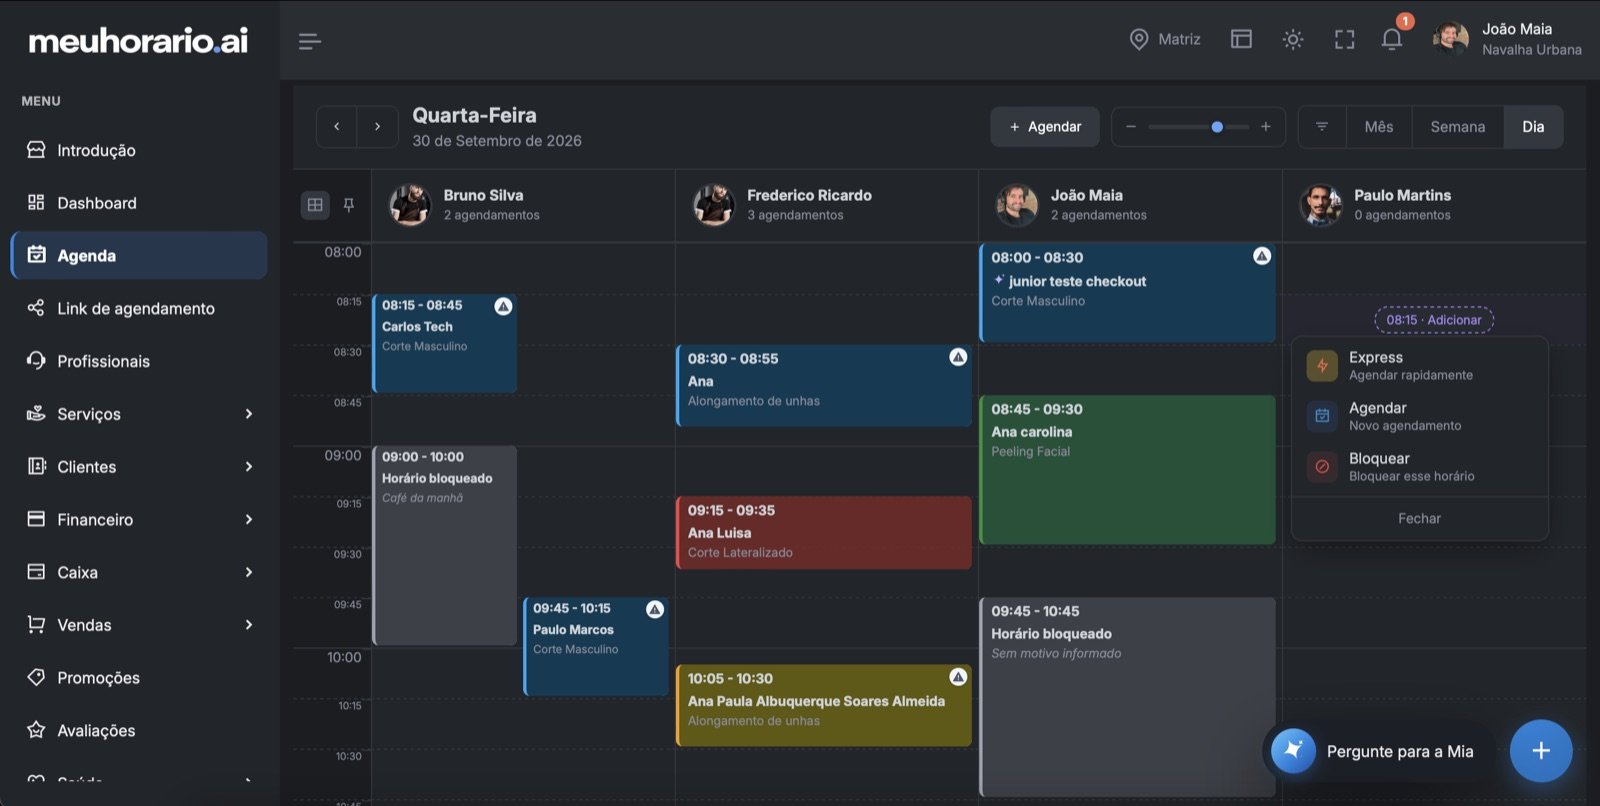Open Ana Luisa 09:15 red appointment
This screenshot has width=1600, height=806.
tap(824, 532)
